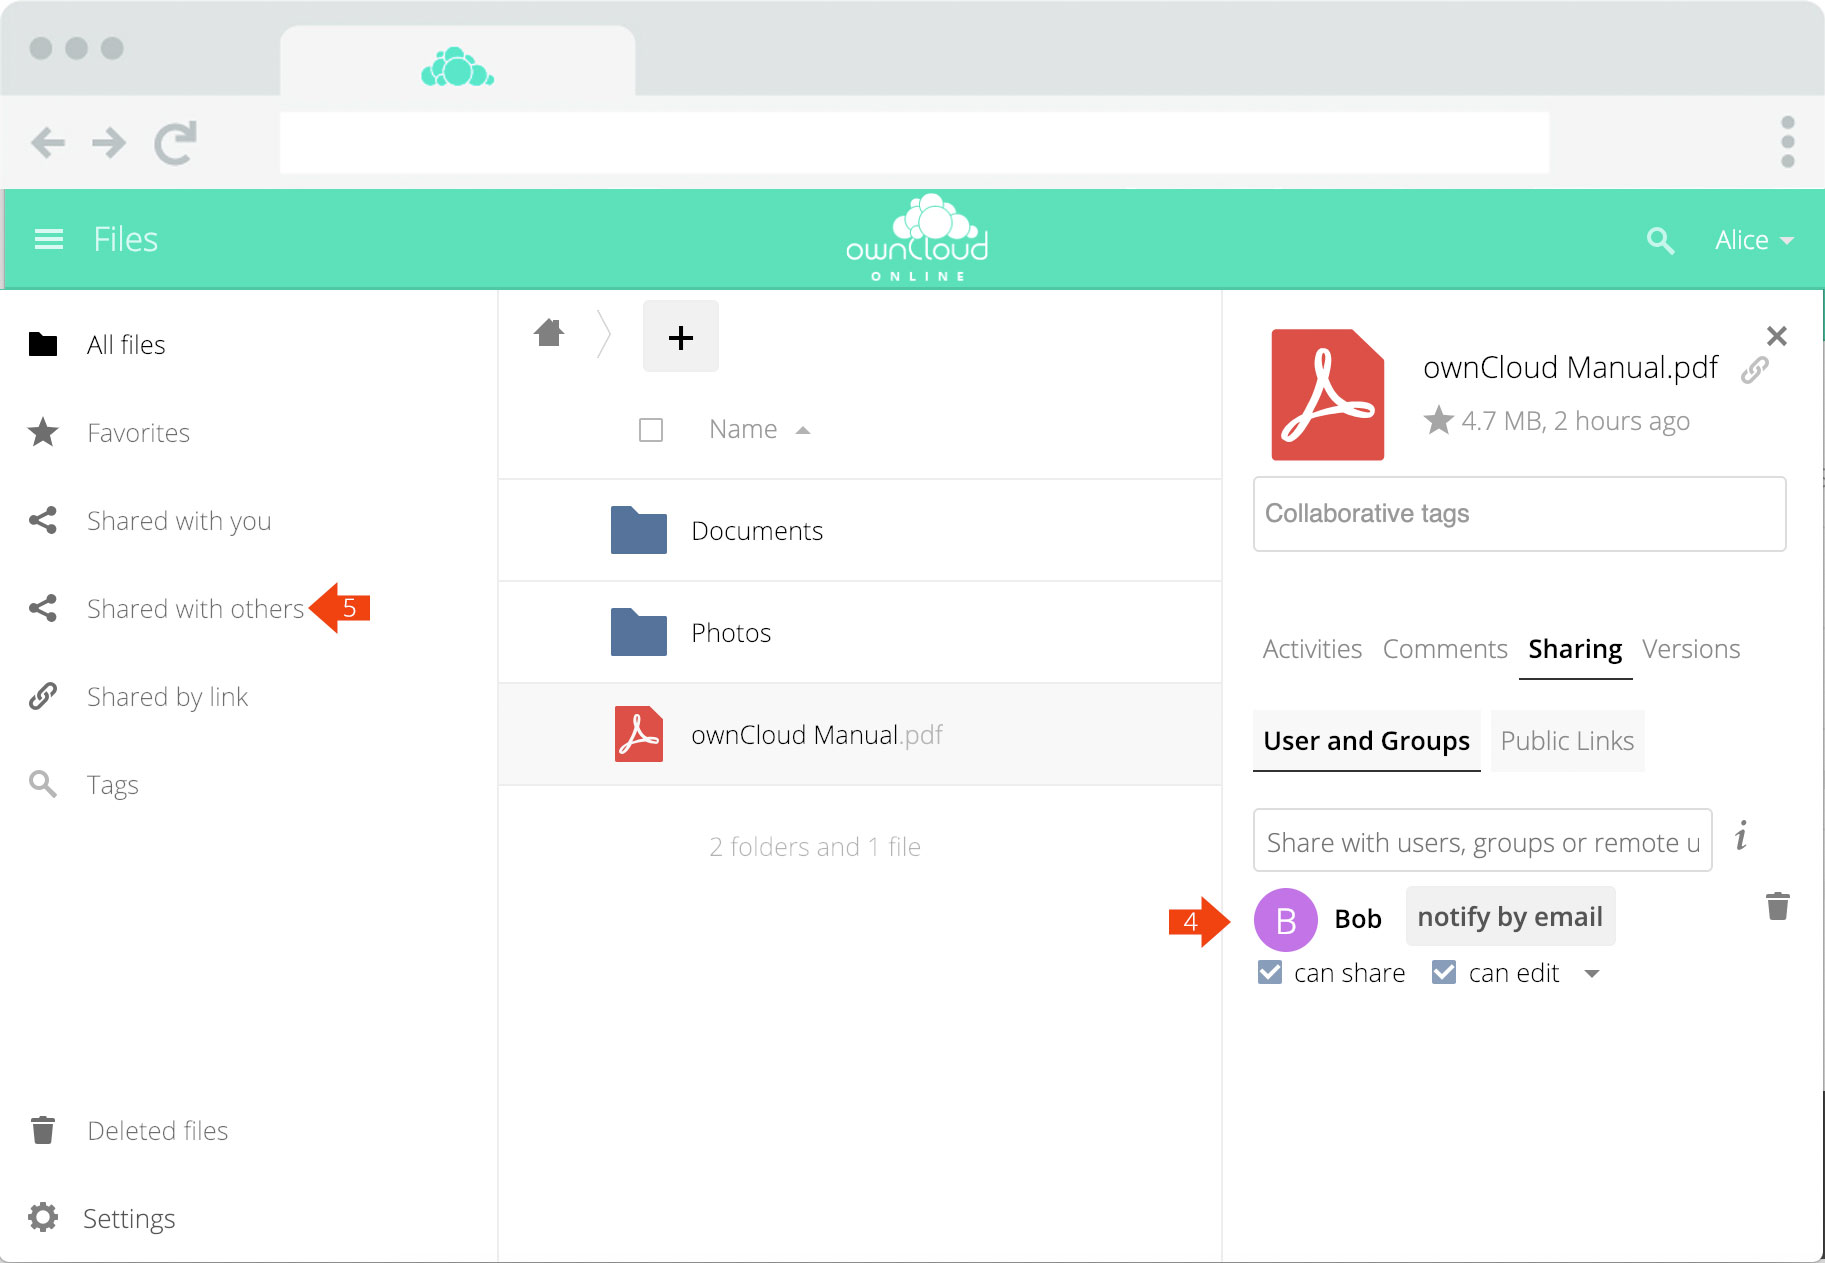Reload the page in browser
This screenshot has width=1825, height=1263.
tap(175, 143)
